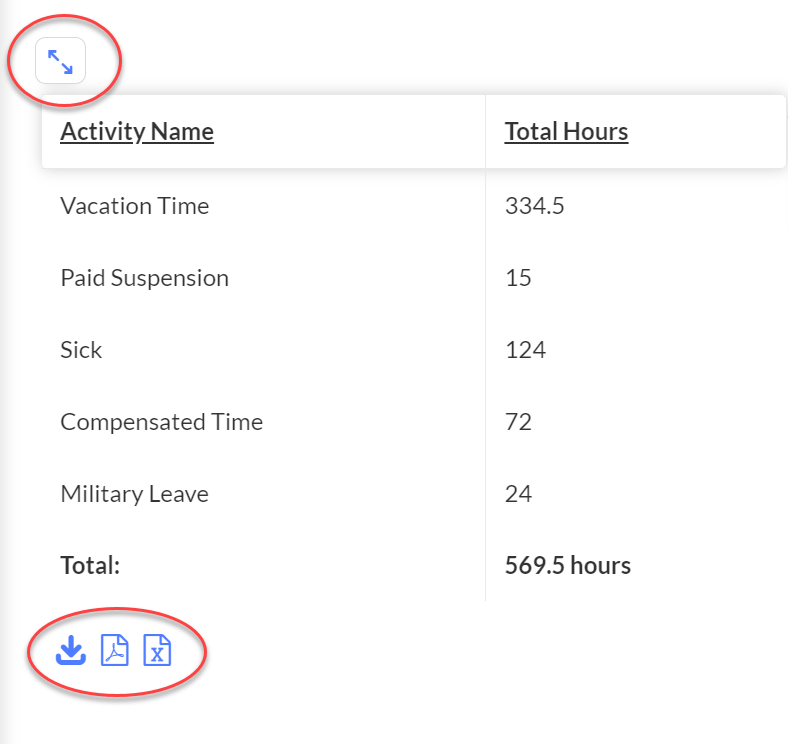Click the 569.5 hours total value
788x744 pixels.
click(x=568, y=566)
